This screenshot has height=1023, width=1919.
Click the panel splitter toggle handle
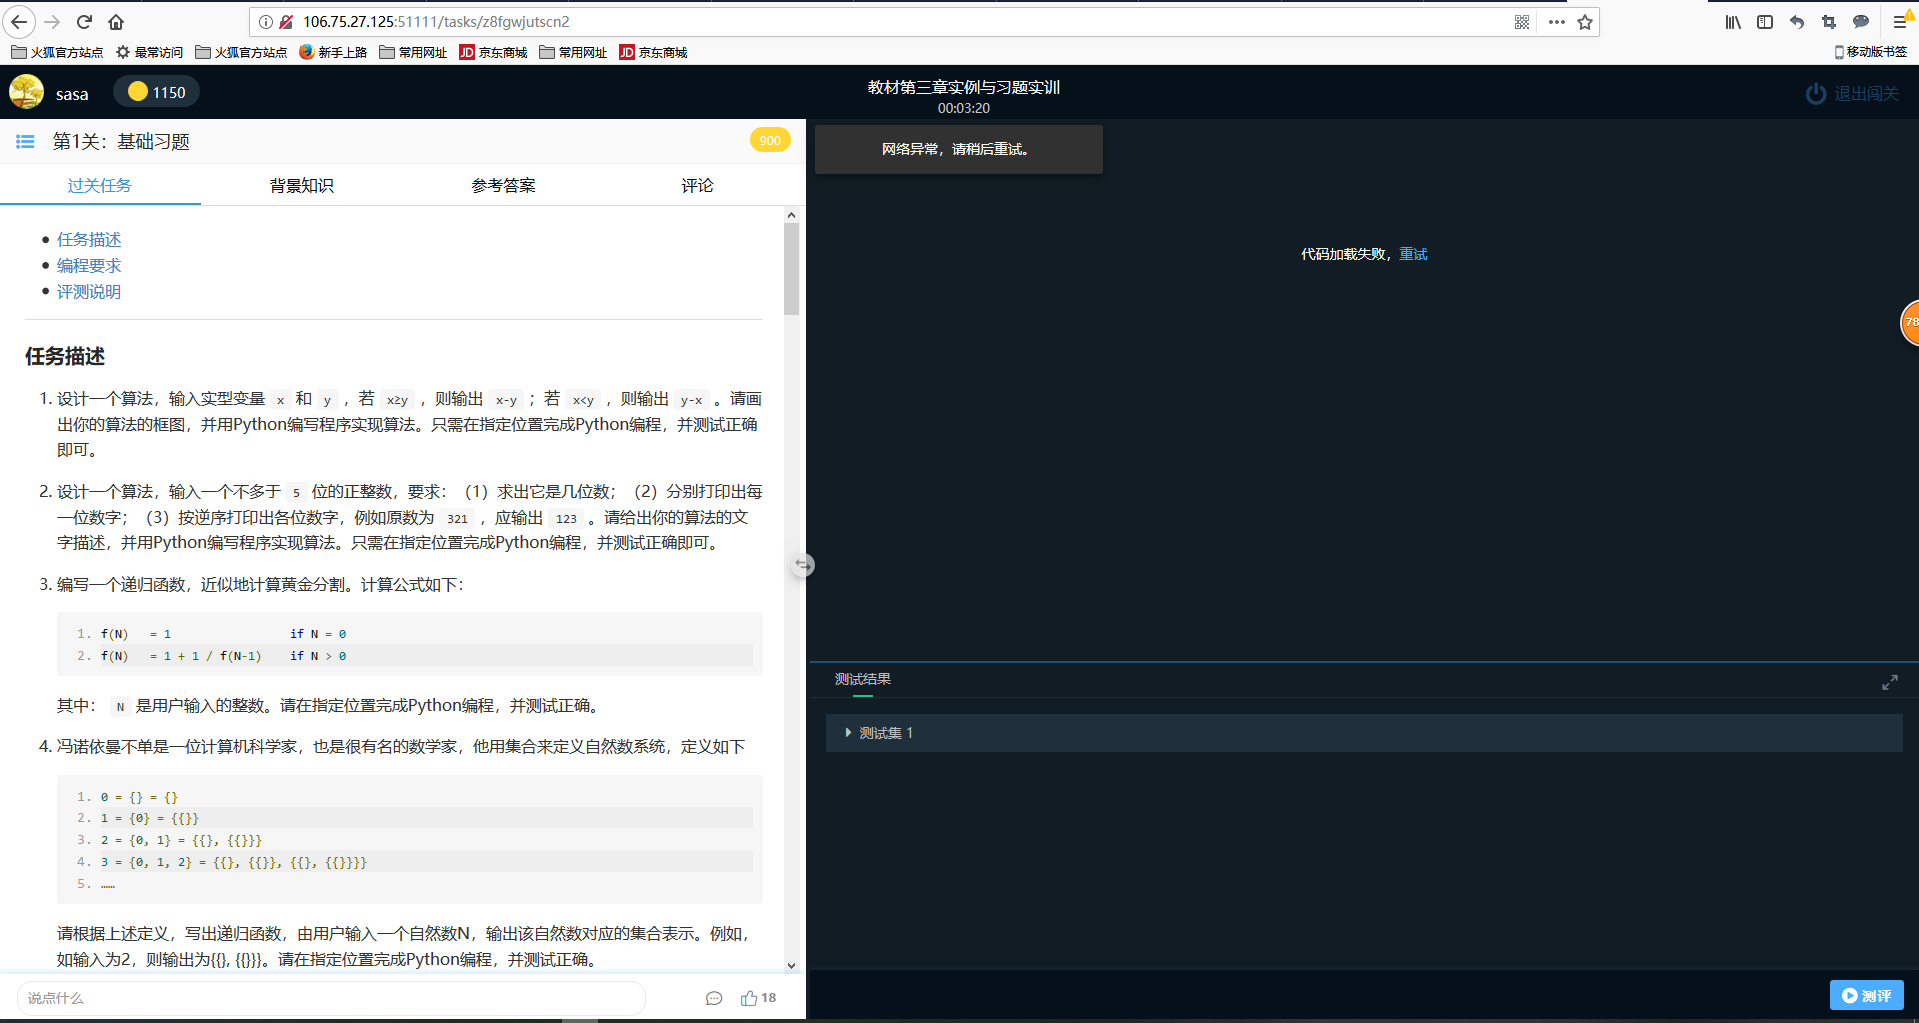point(803,565)
